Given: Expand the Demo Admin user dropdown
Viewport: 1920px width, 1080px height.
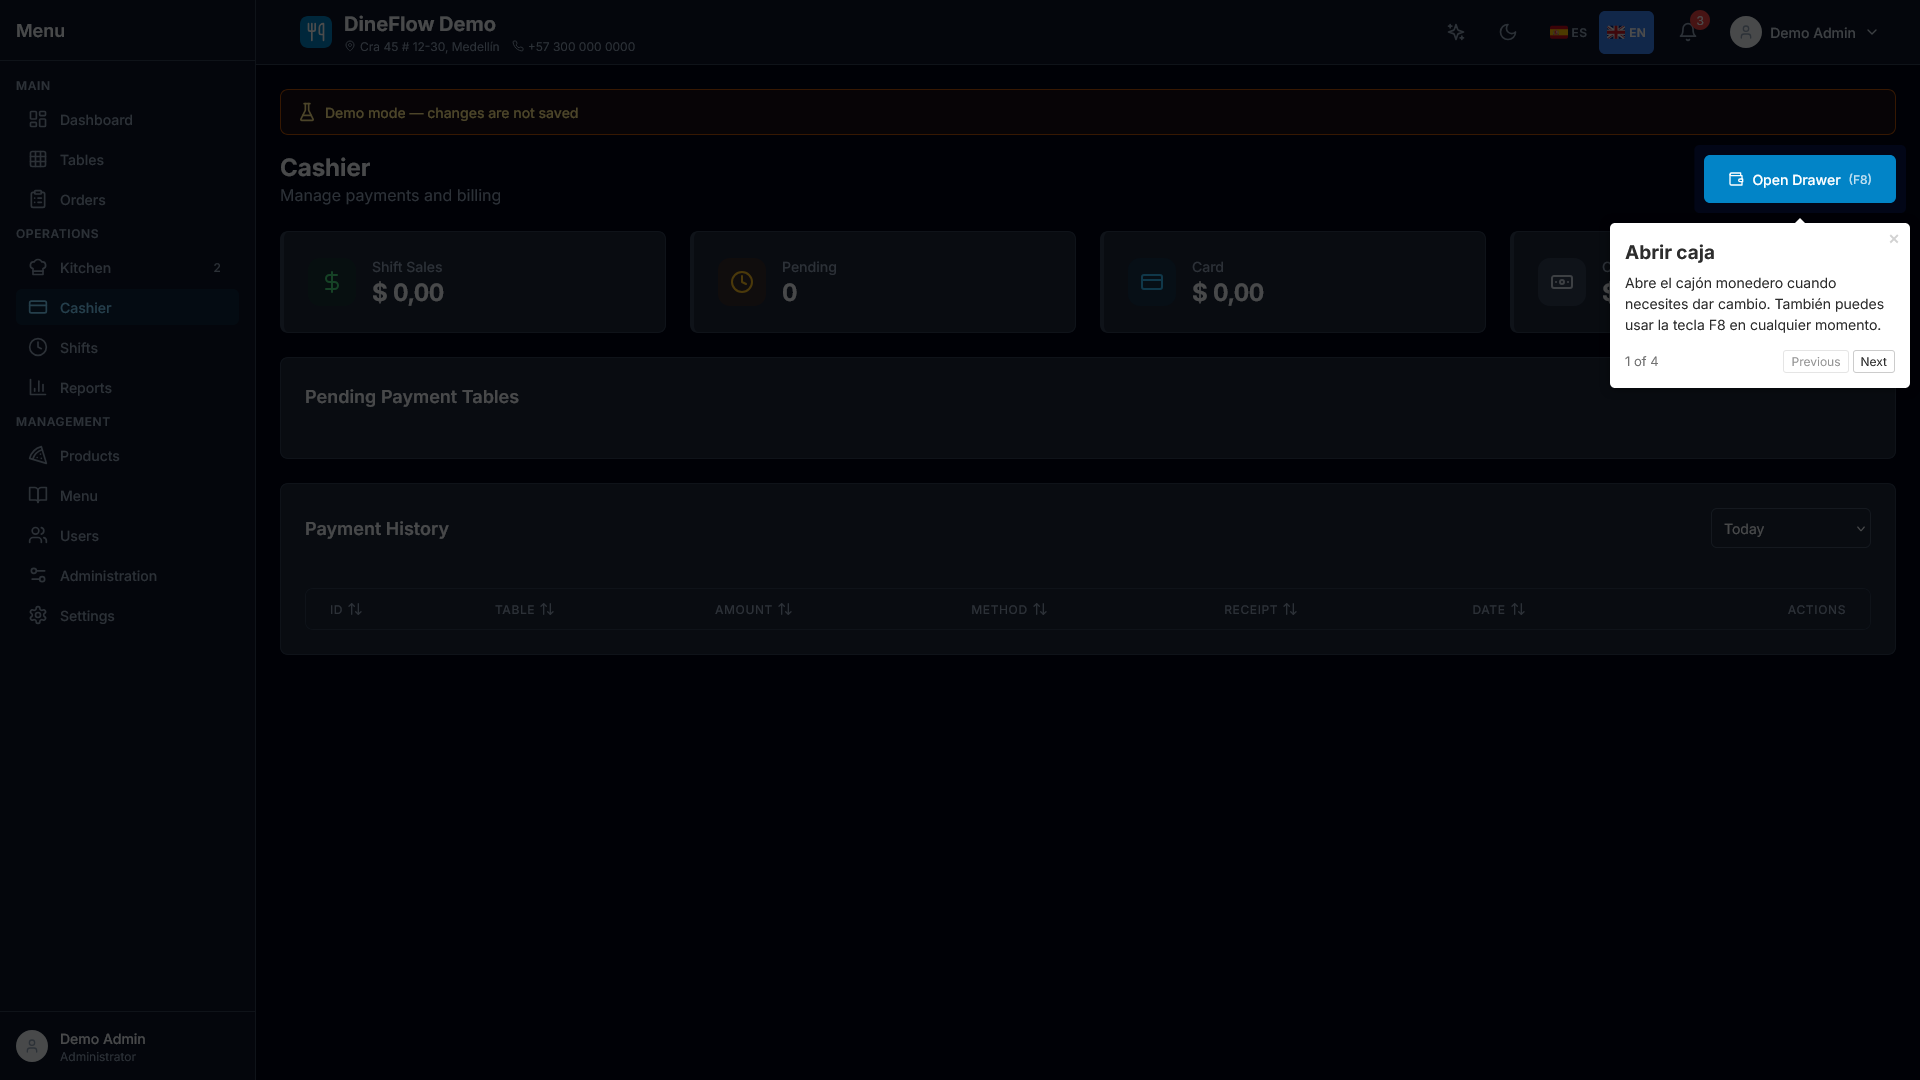Looking at the screenshot, I should 1805,32.
